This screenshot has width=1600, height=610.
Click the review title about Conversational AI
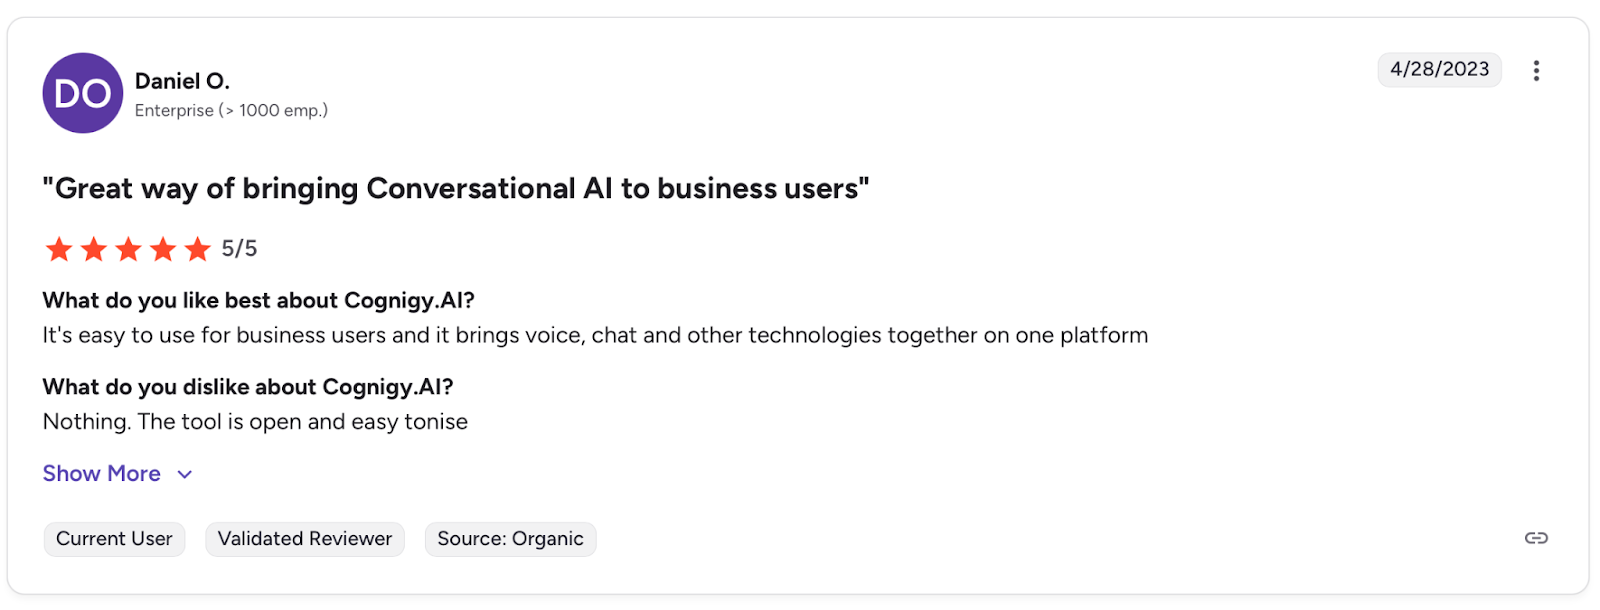pyautogui.click(x=456, y=189)
